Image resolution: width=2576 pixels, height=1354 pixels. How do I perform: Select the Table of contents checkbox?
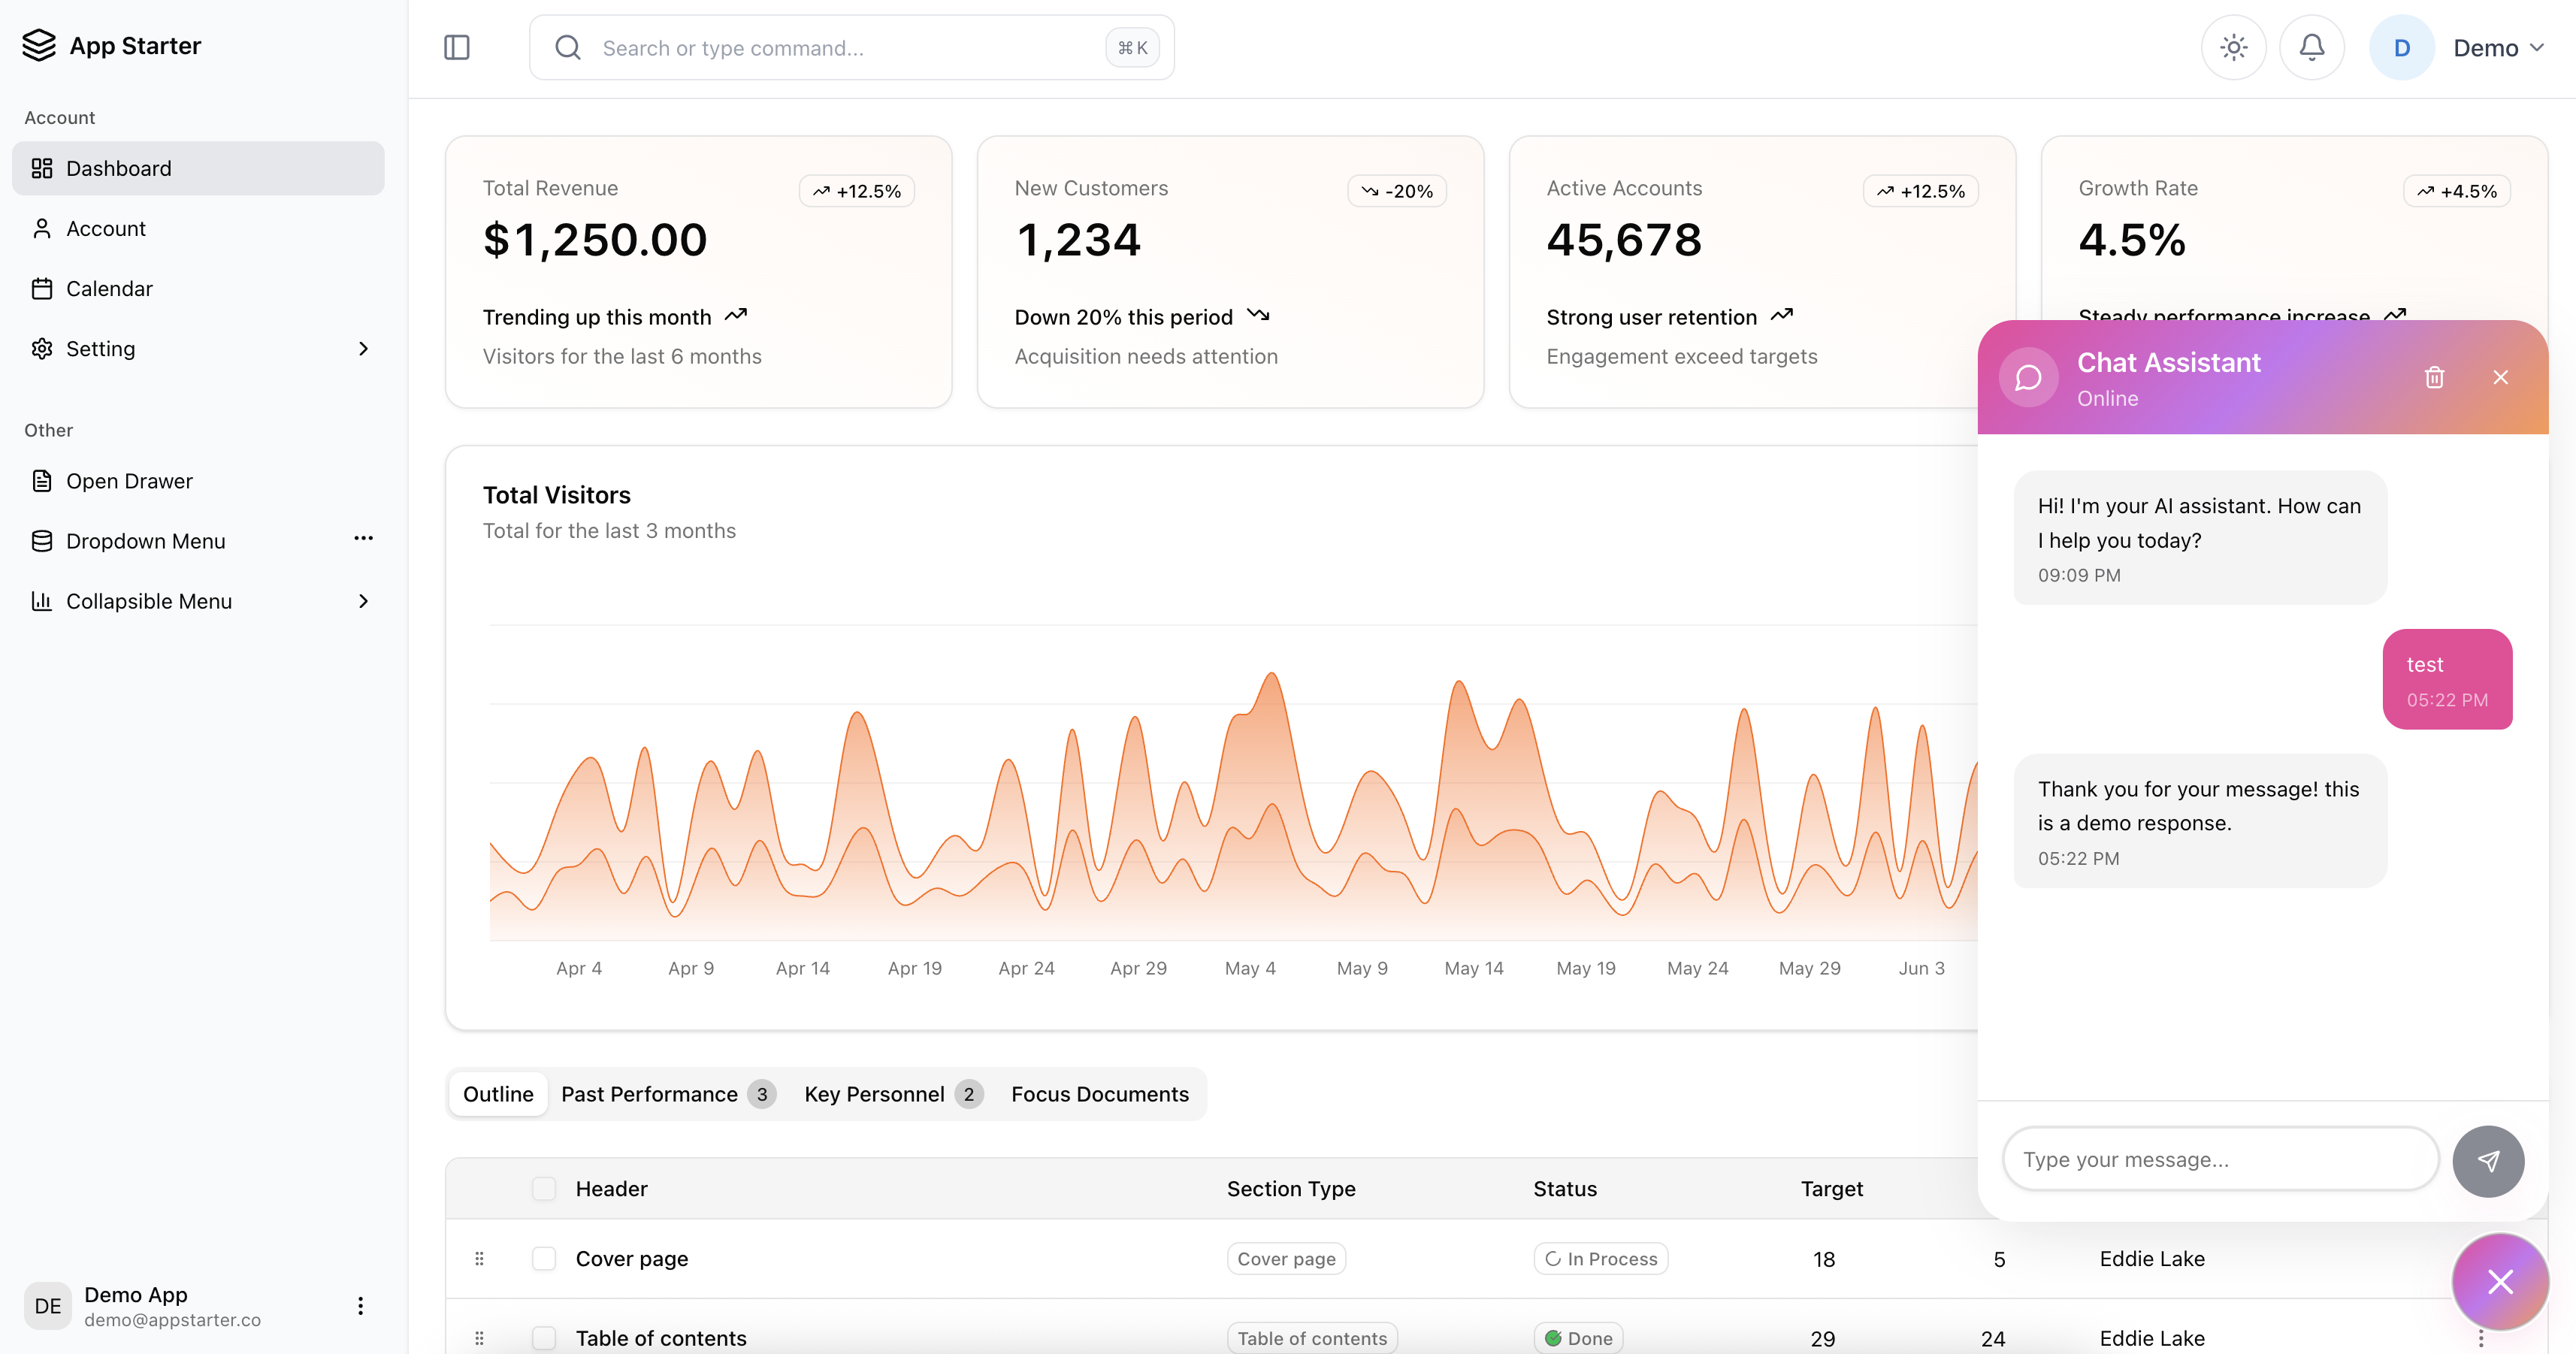(544, 1337)
